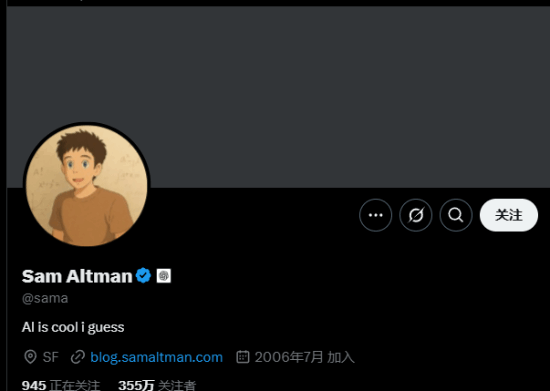Screen dimensions: 550x391
Task: Click the Grok slashed-circle icon button
Action: [x=416, y=215]
